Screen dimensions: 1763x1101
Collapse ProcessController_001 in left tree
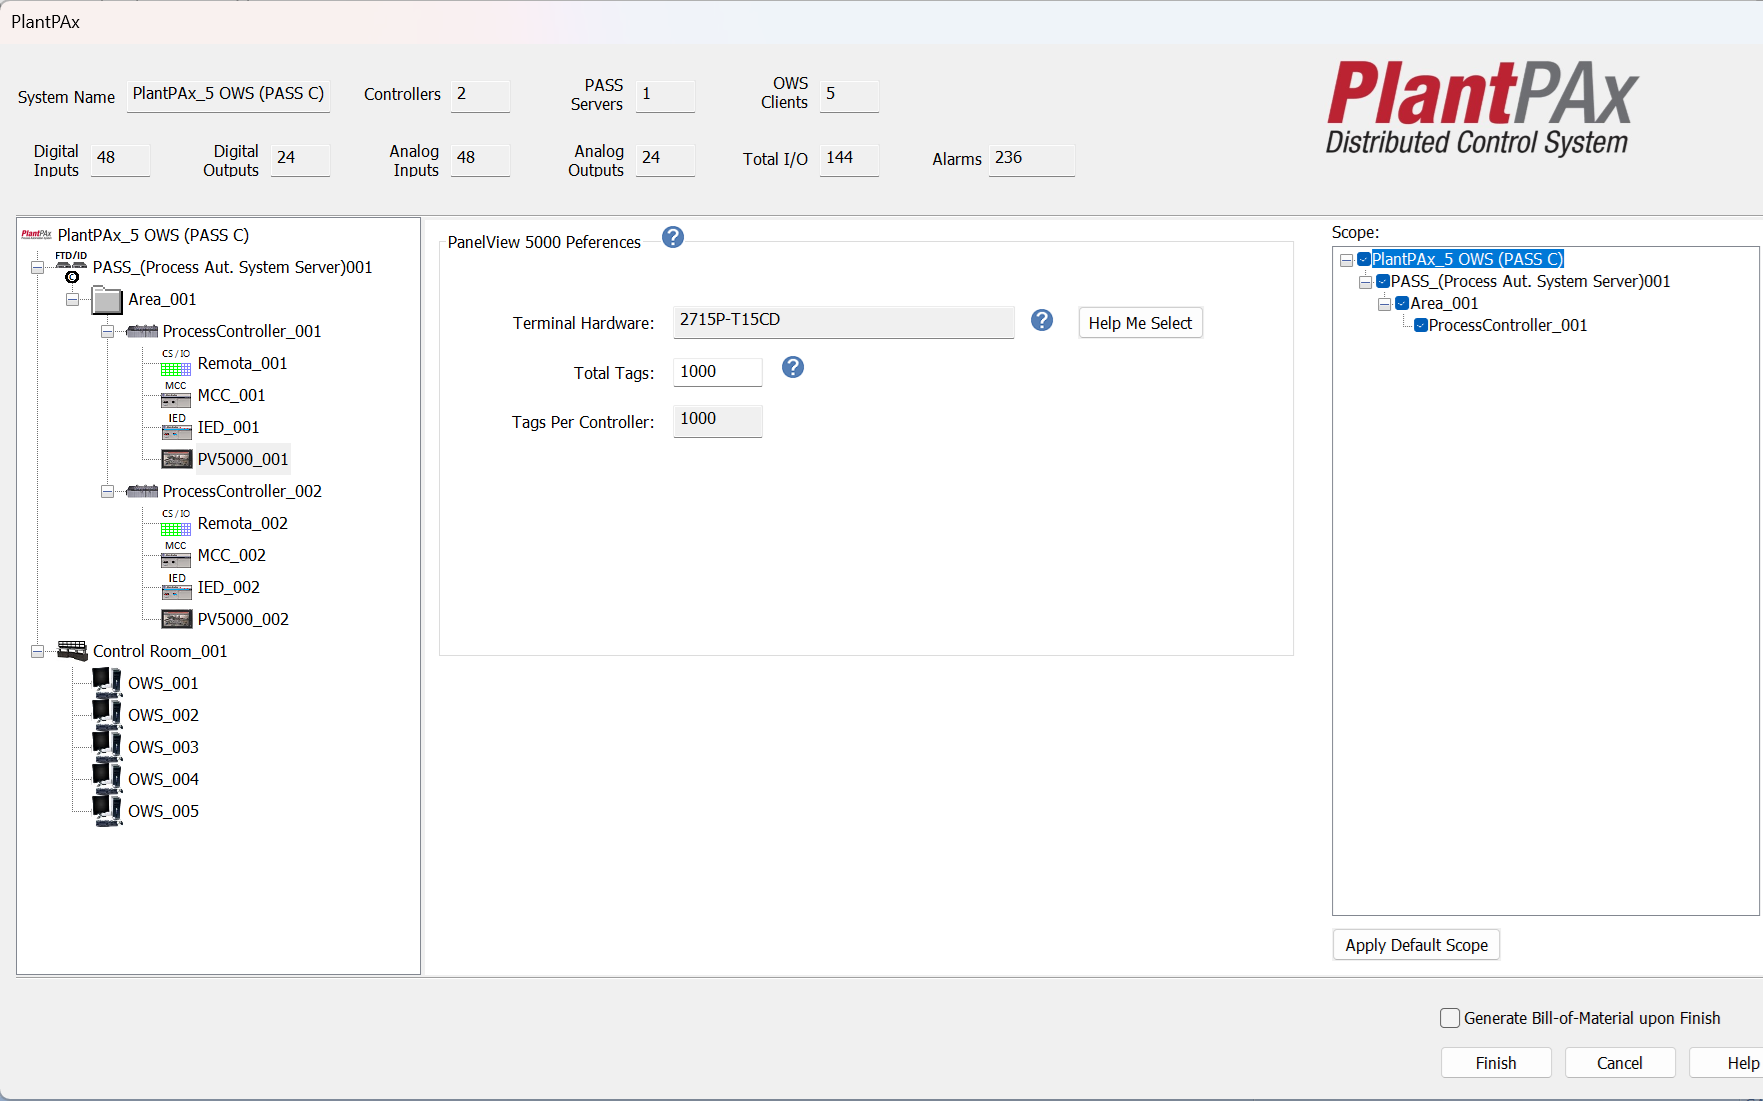(107, 331)
